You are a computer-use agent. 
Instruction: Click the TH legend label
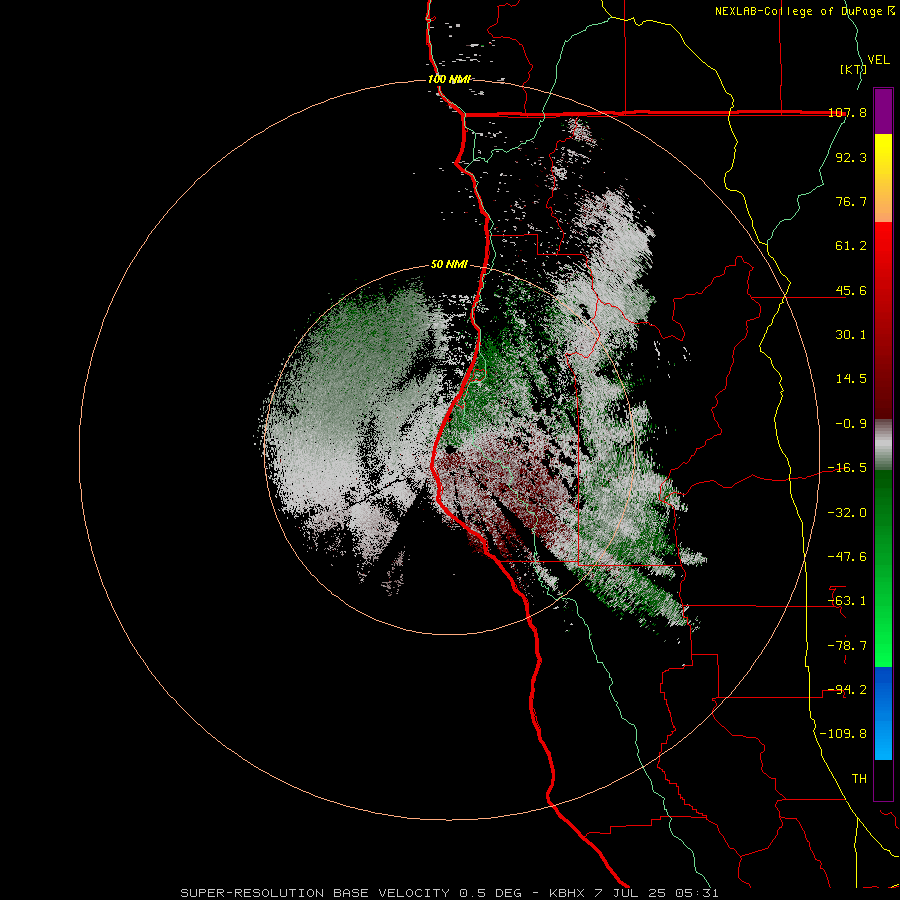859,779
